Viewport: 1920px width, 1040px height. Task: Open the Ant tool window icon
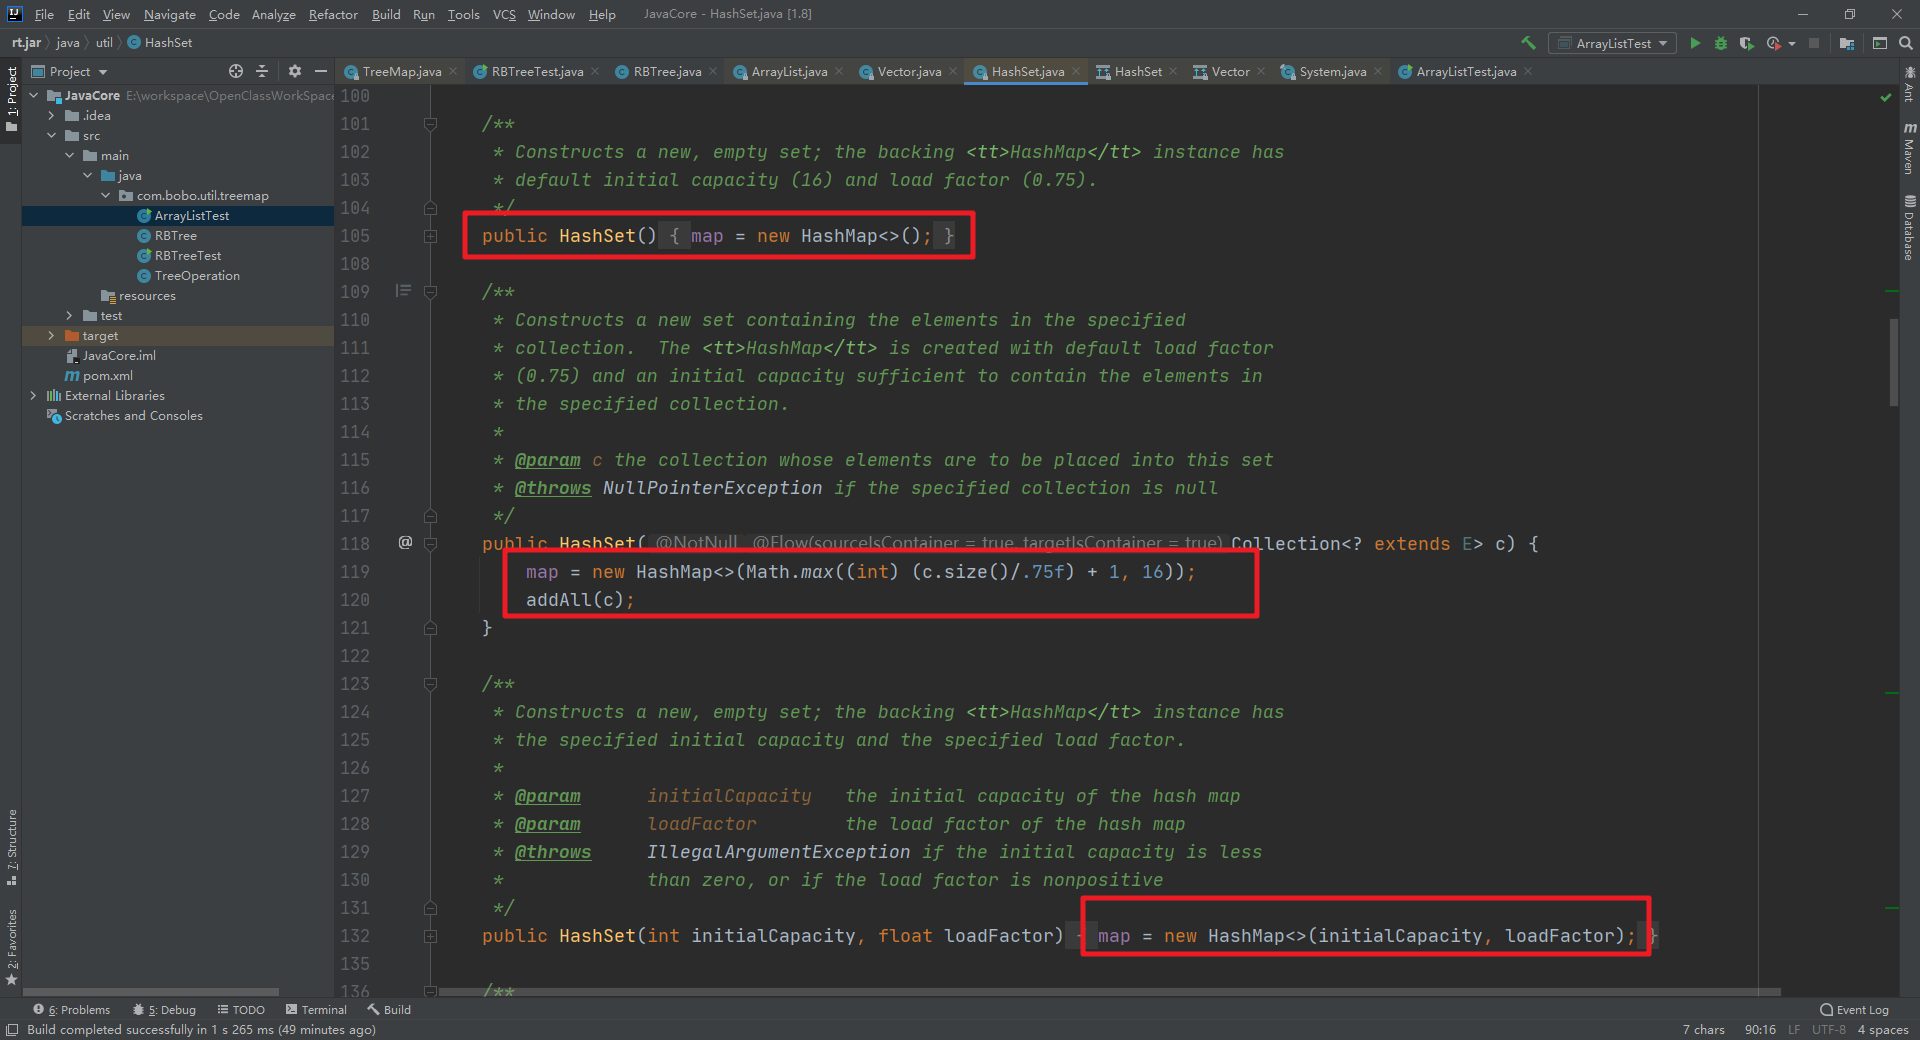click(x=1909, y=82)
